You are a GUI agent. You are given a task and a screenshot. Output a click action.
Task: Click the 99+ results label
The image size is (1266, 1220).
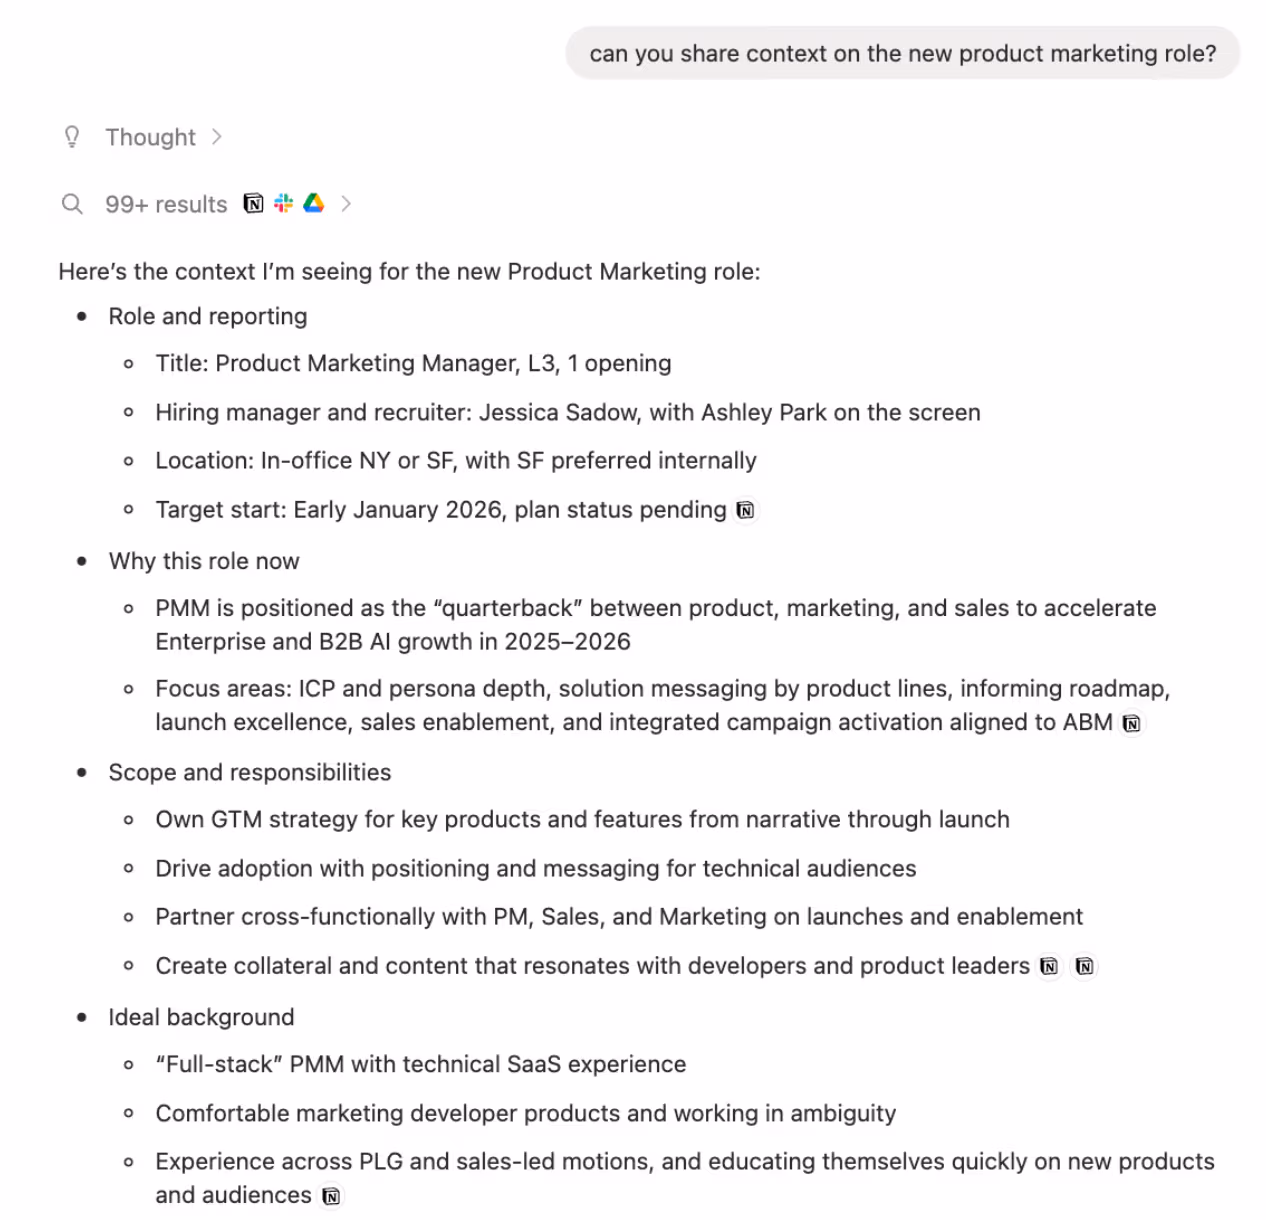tap(166, 204)
